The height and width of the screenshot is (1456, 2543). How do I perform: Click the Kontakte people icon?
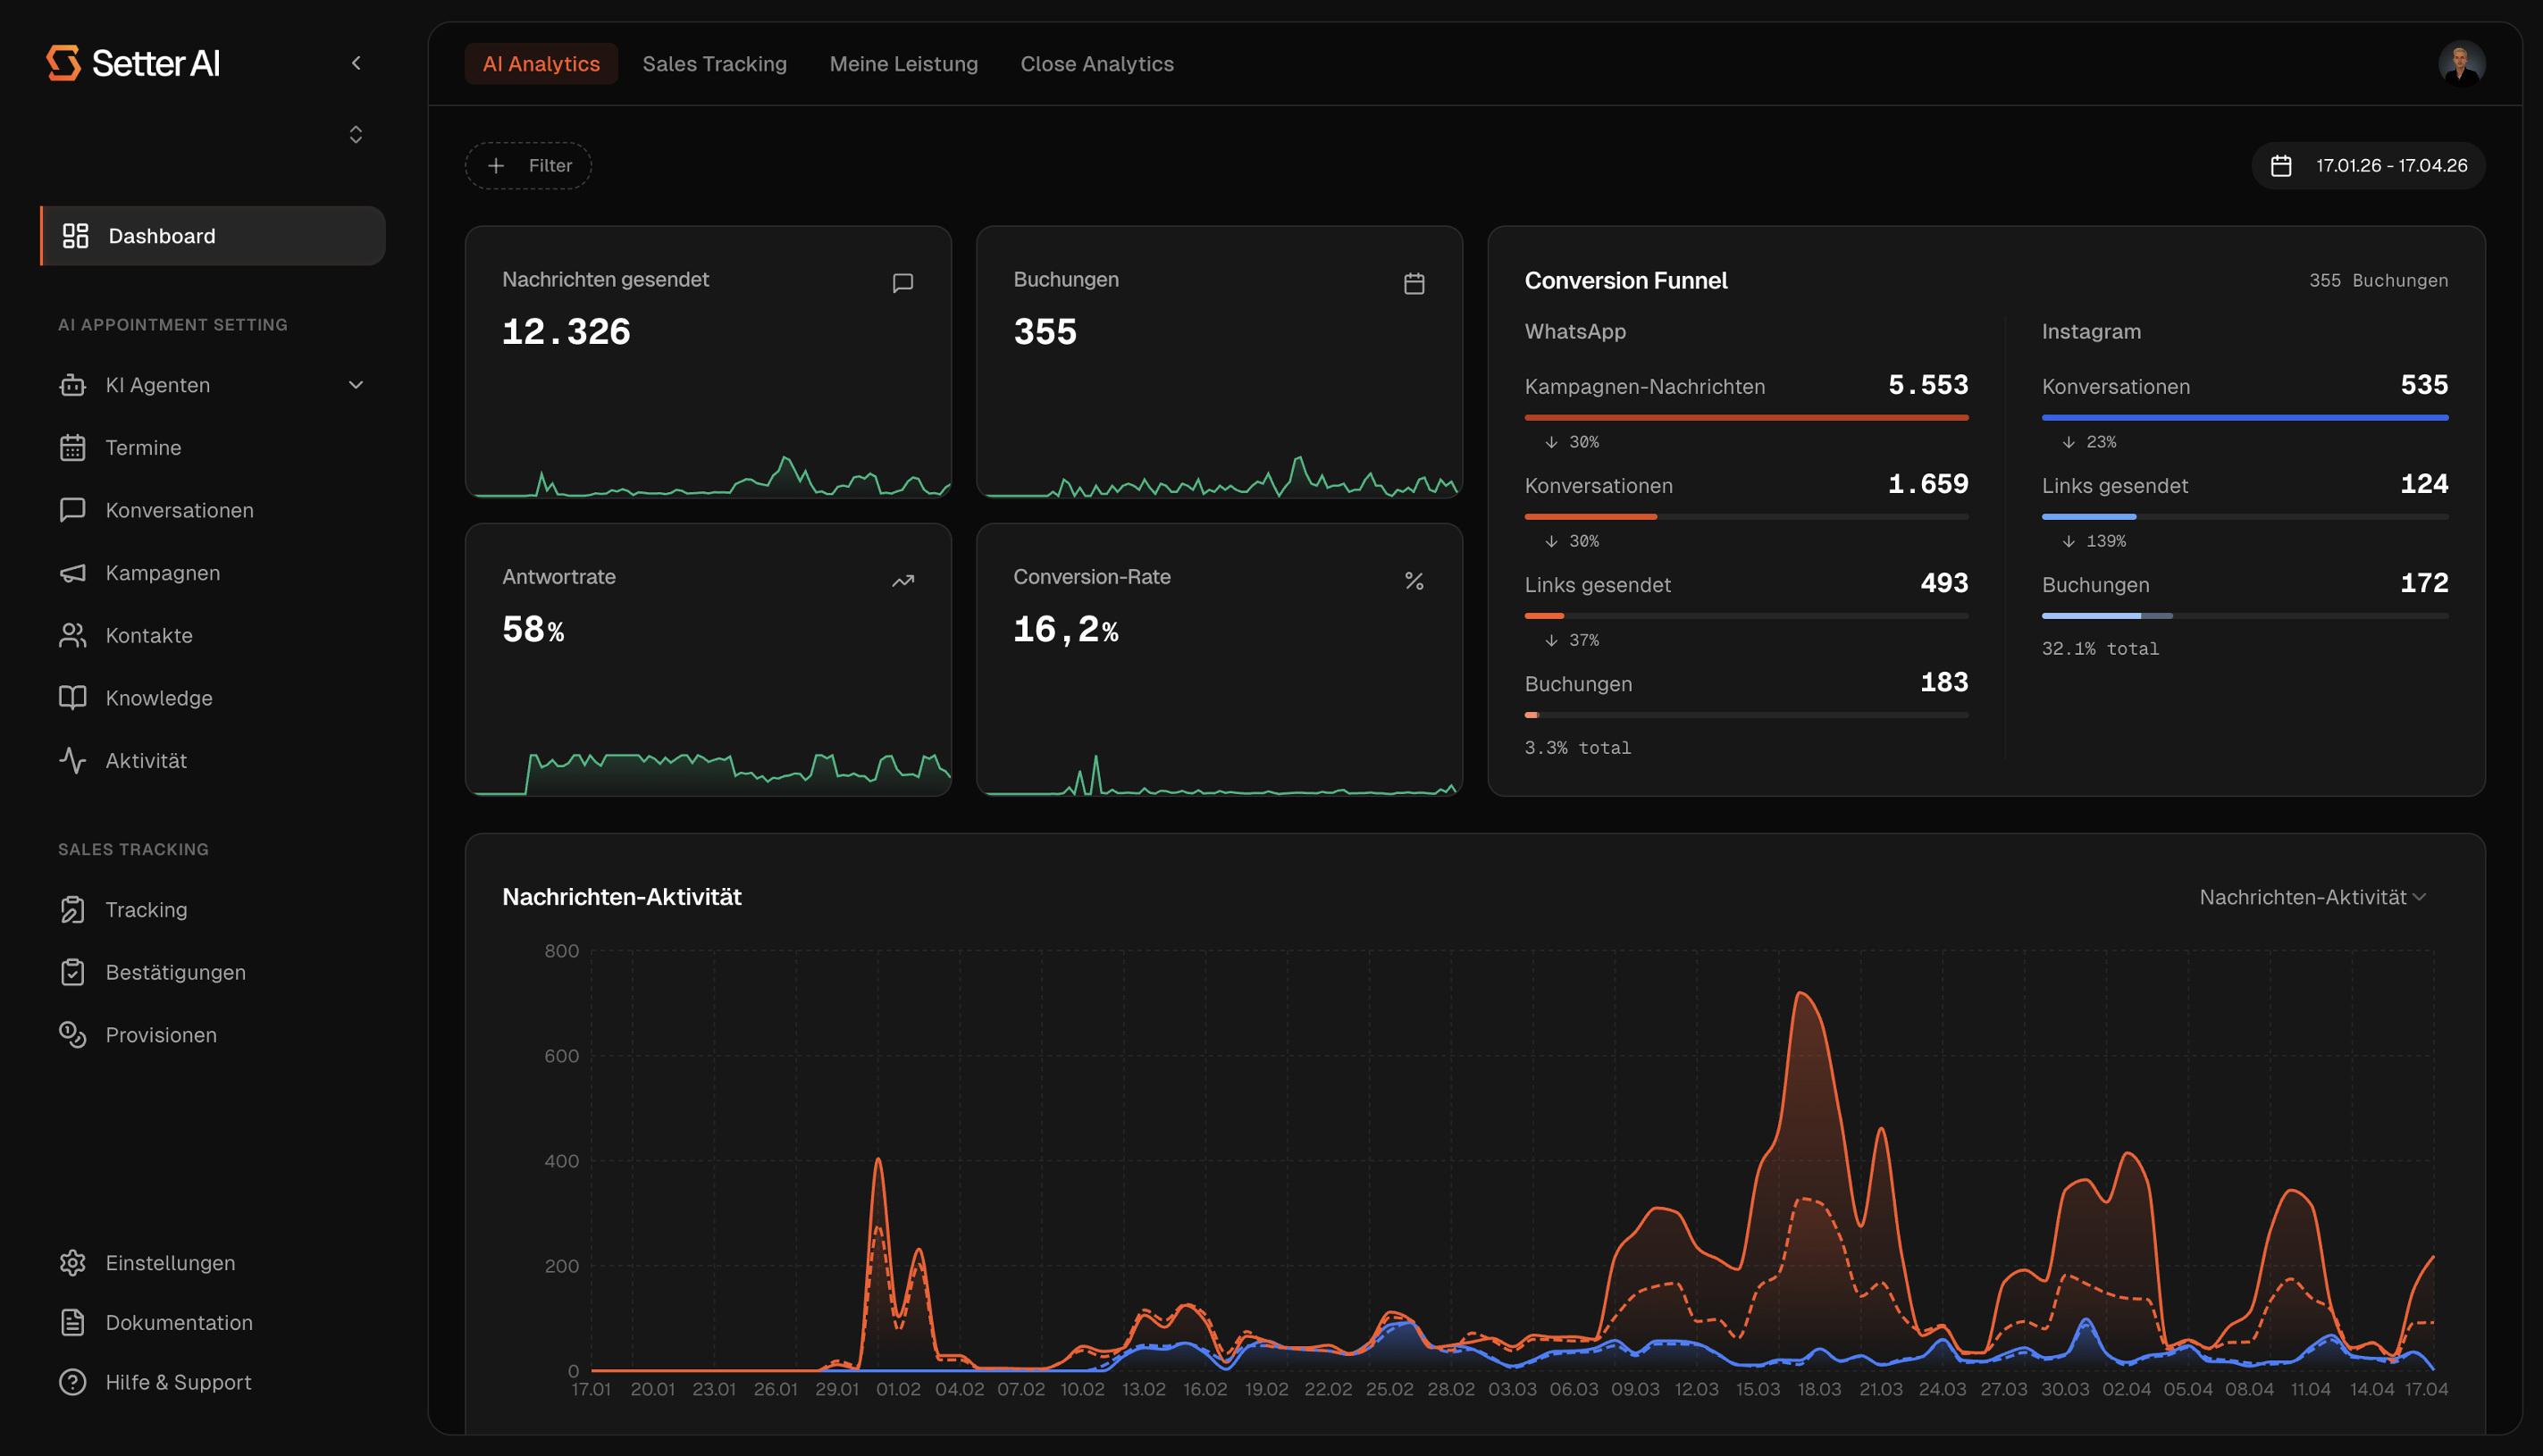(72, 635)
